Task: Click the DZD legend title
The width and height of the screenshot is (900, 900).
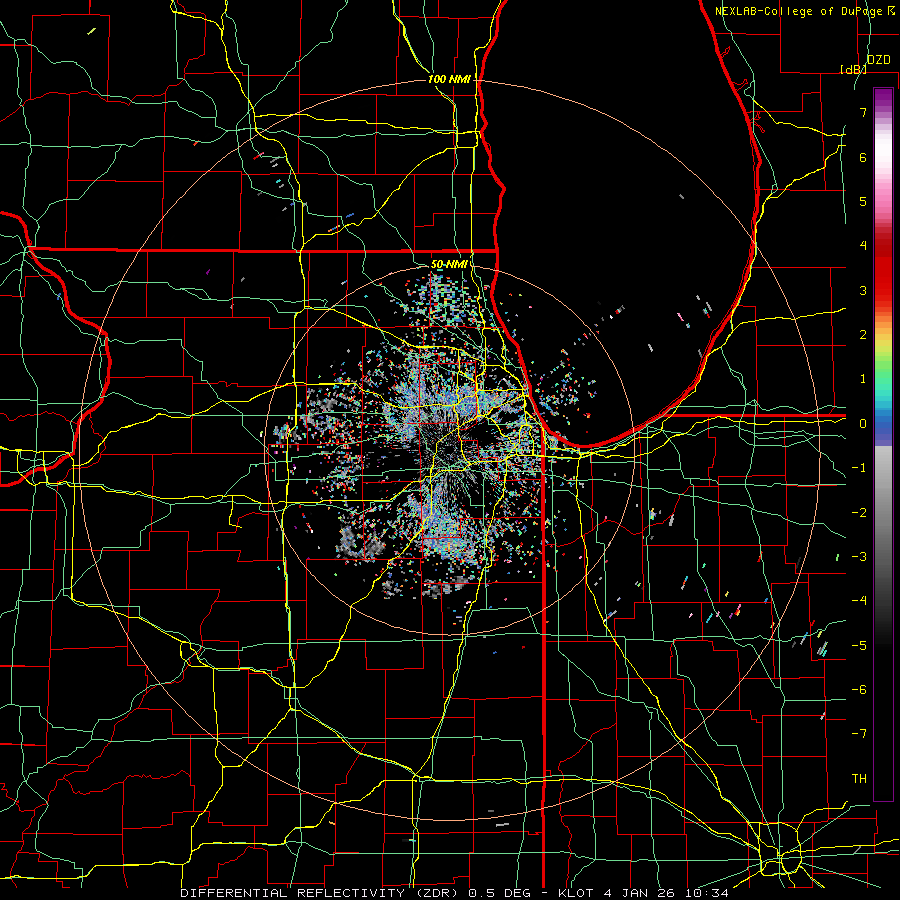Action: [x=878, y=60]
